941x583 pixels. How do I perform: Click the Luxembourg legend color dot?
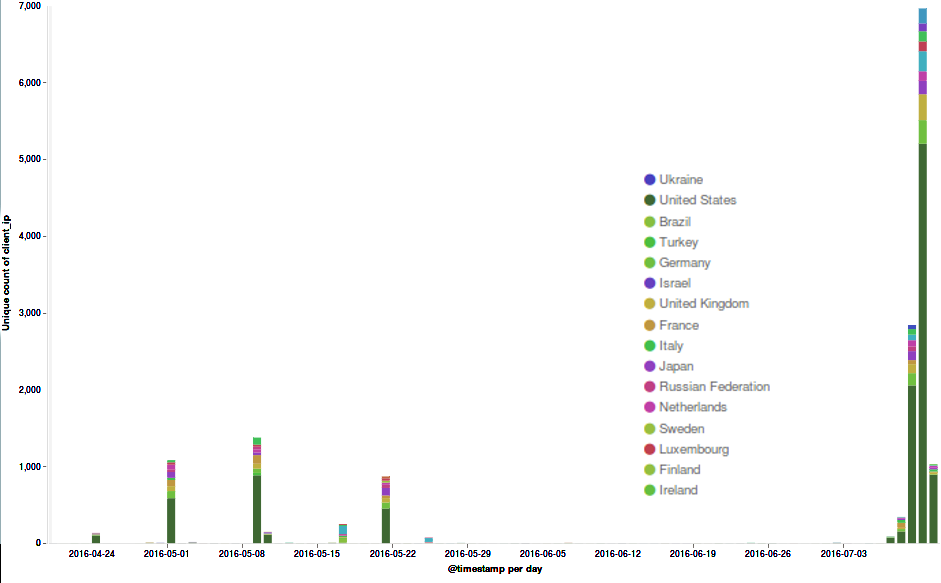tap(650, 449)
